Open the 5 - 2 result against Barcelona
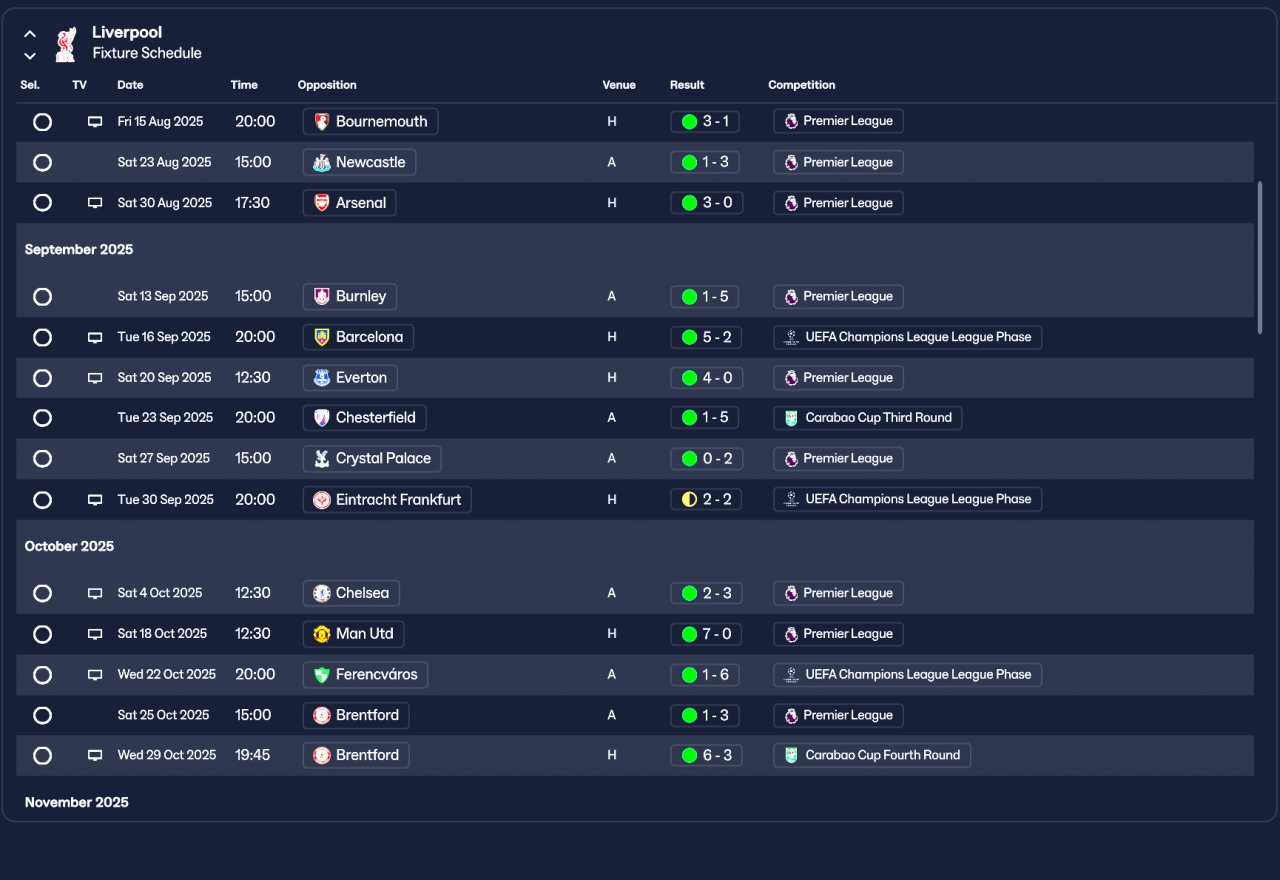1280x880 pixels. pos(706,338)
